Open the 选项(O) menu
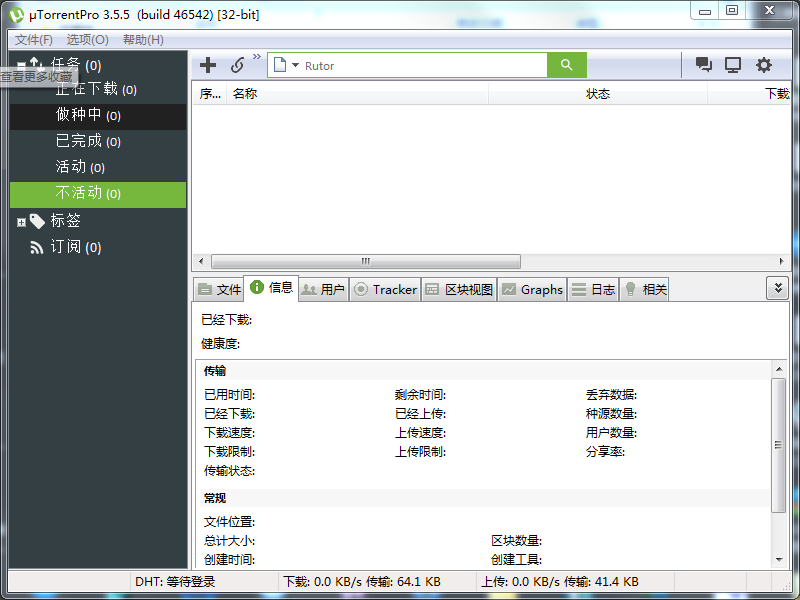 coord(87,40)
